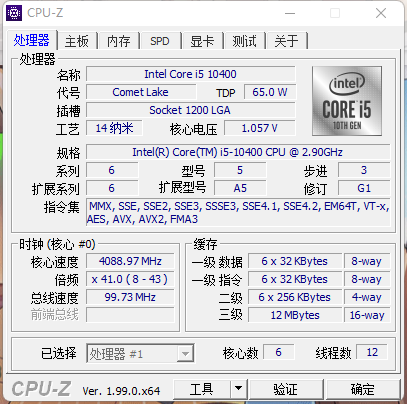Open the 显卡 tab
407x404 pixels.
click(202, 41)
